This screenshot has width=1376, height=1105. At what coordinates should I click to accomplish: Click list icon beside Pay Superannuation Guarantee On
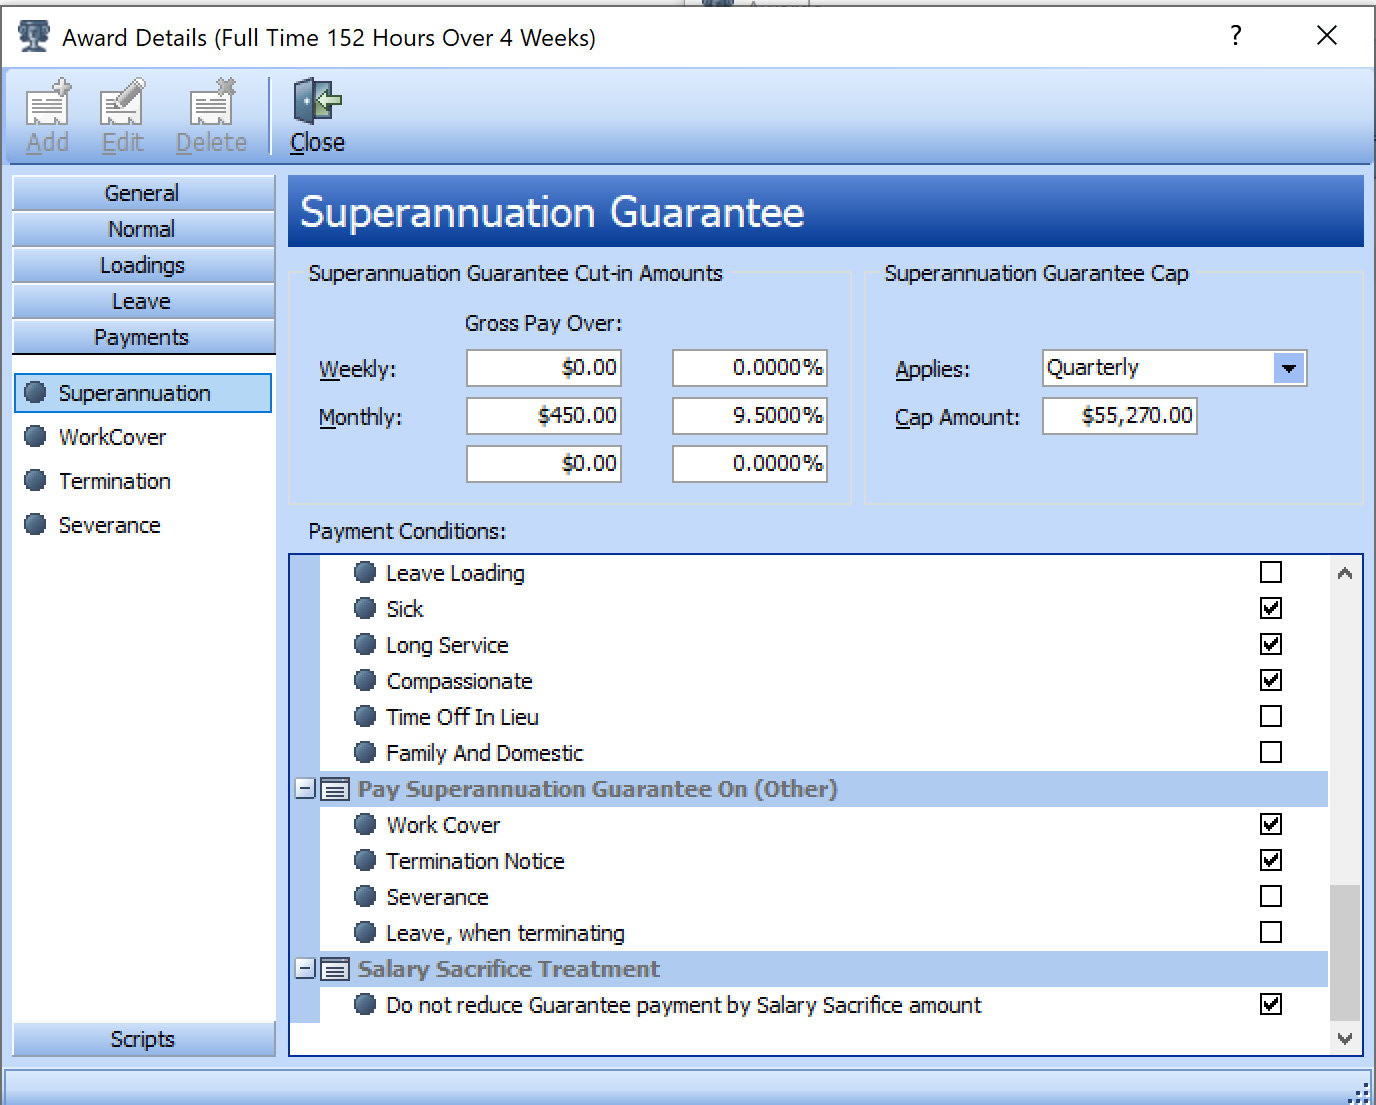(x=335, y=789)
